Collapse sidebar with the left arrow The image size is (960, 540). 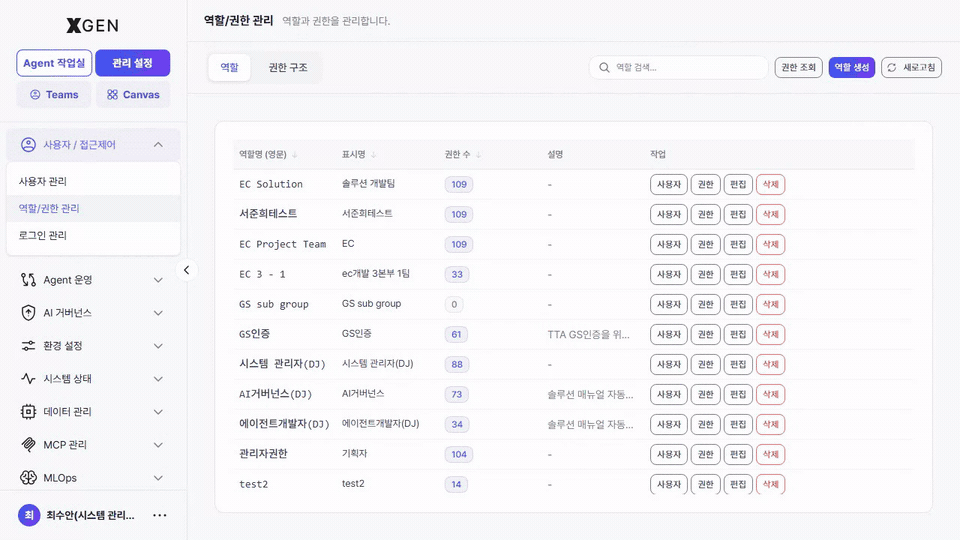tap(187, 270)
